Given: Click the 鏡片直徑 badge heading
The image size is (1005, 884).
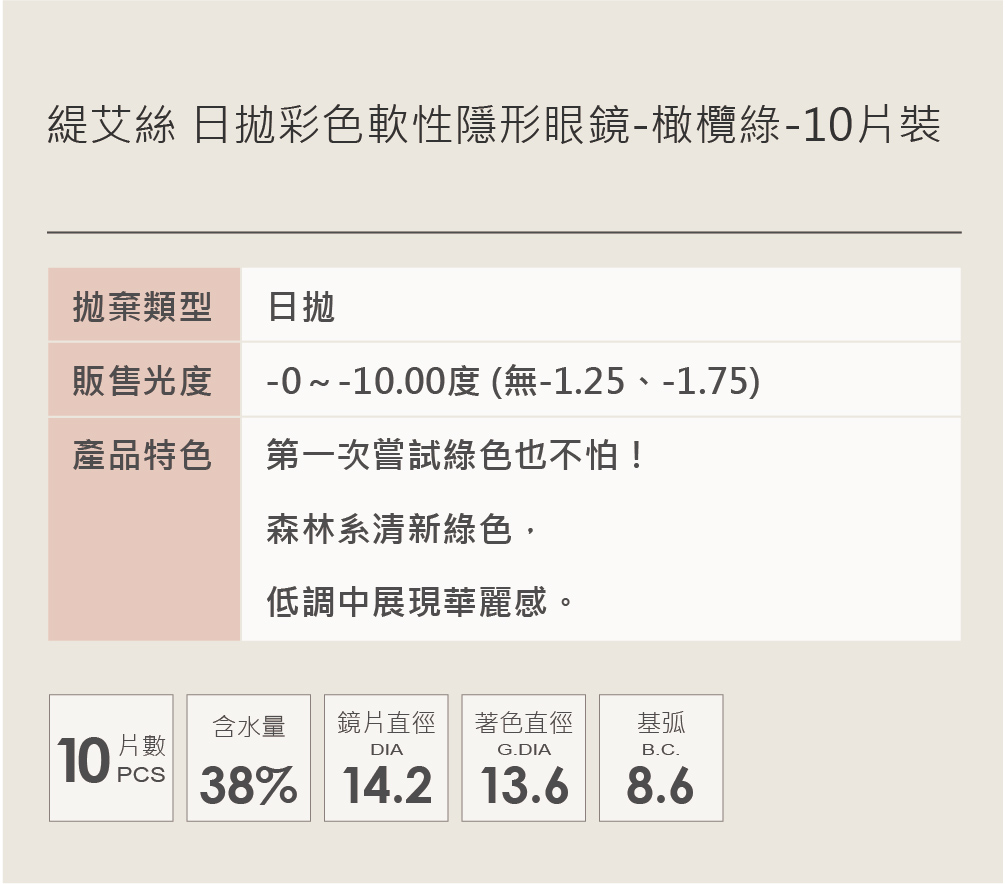Looking at the screenshot, I should point(386,722).
